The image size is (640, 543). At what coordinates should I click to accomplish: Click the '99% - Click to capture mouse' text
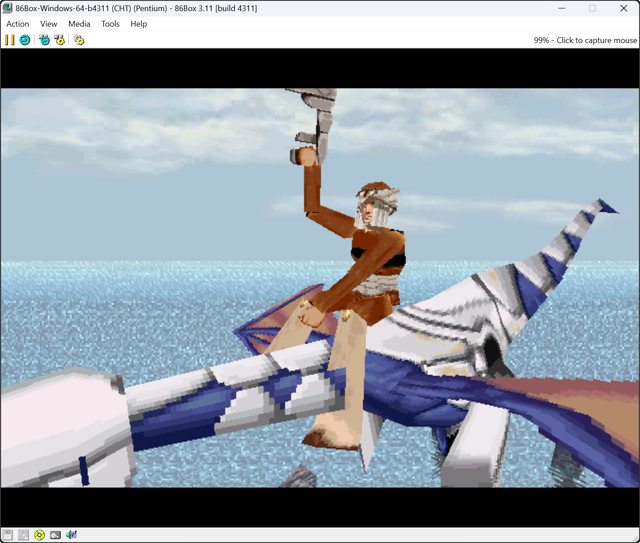pos(585,41)
